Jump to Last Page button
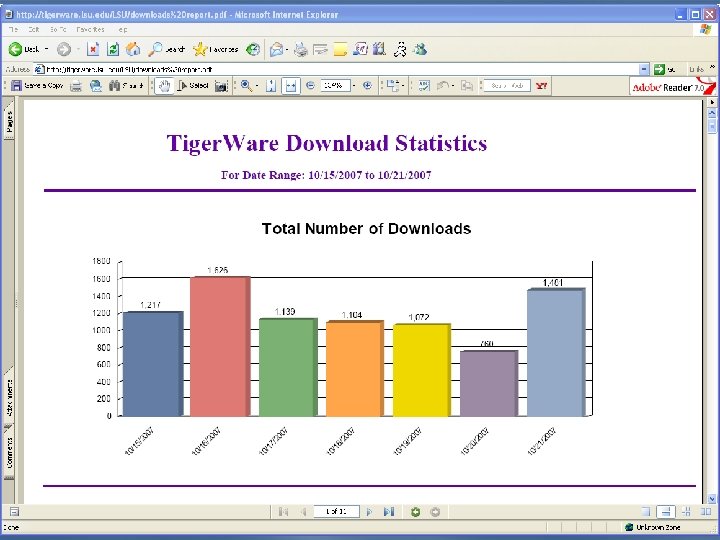This screenshot has height=540, width=720. (x=389, y=512)
